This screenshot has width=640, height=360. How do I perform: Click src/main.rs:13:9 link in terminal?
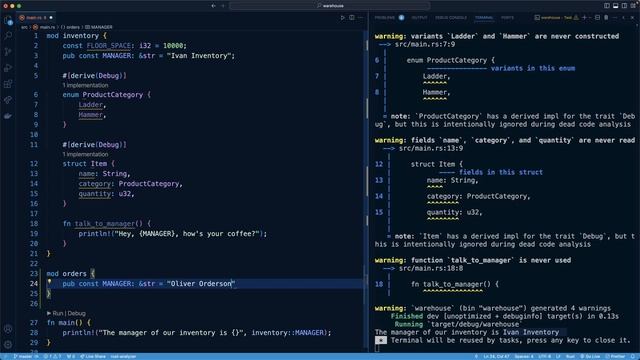point(431,148)
